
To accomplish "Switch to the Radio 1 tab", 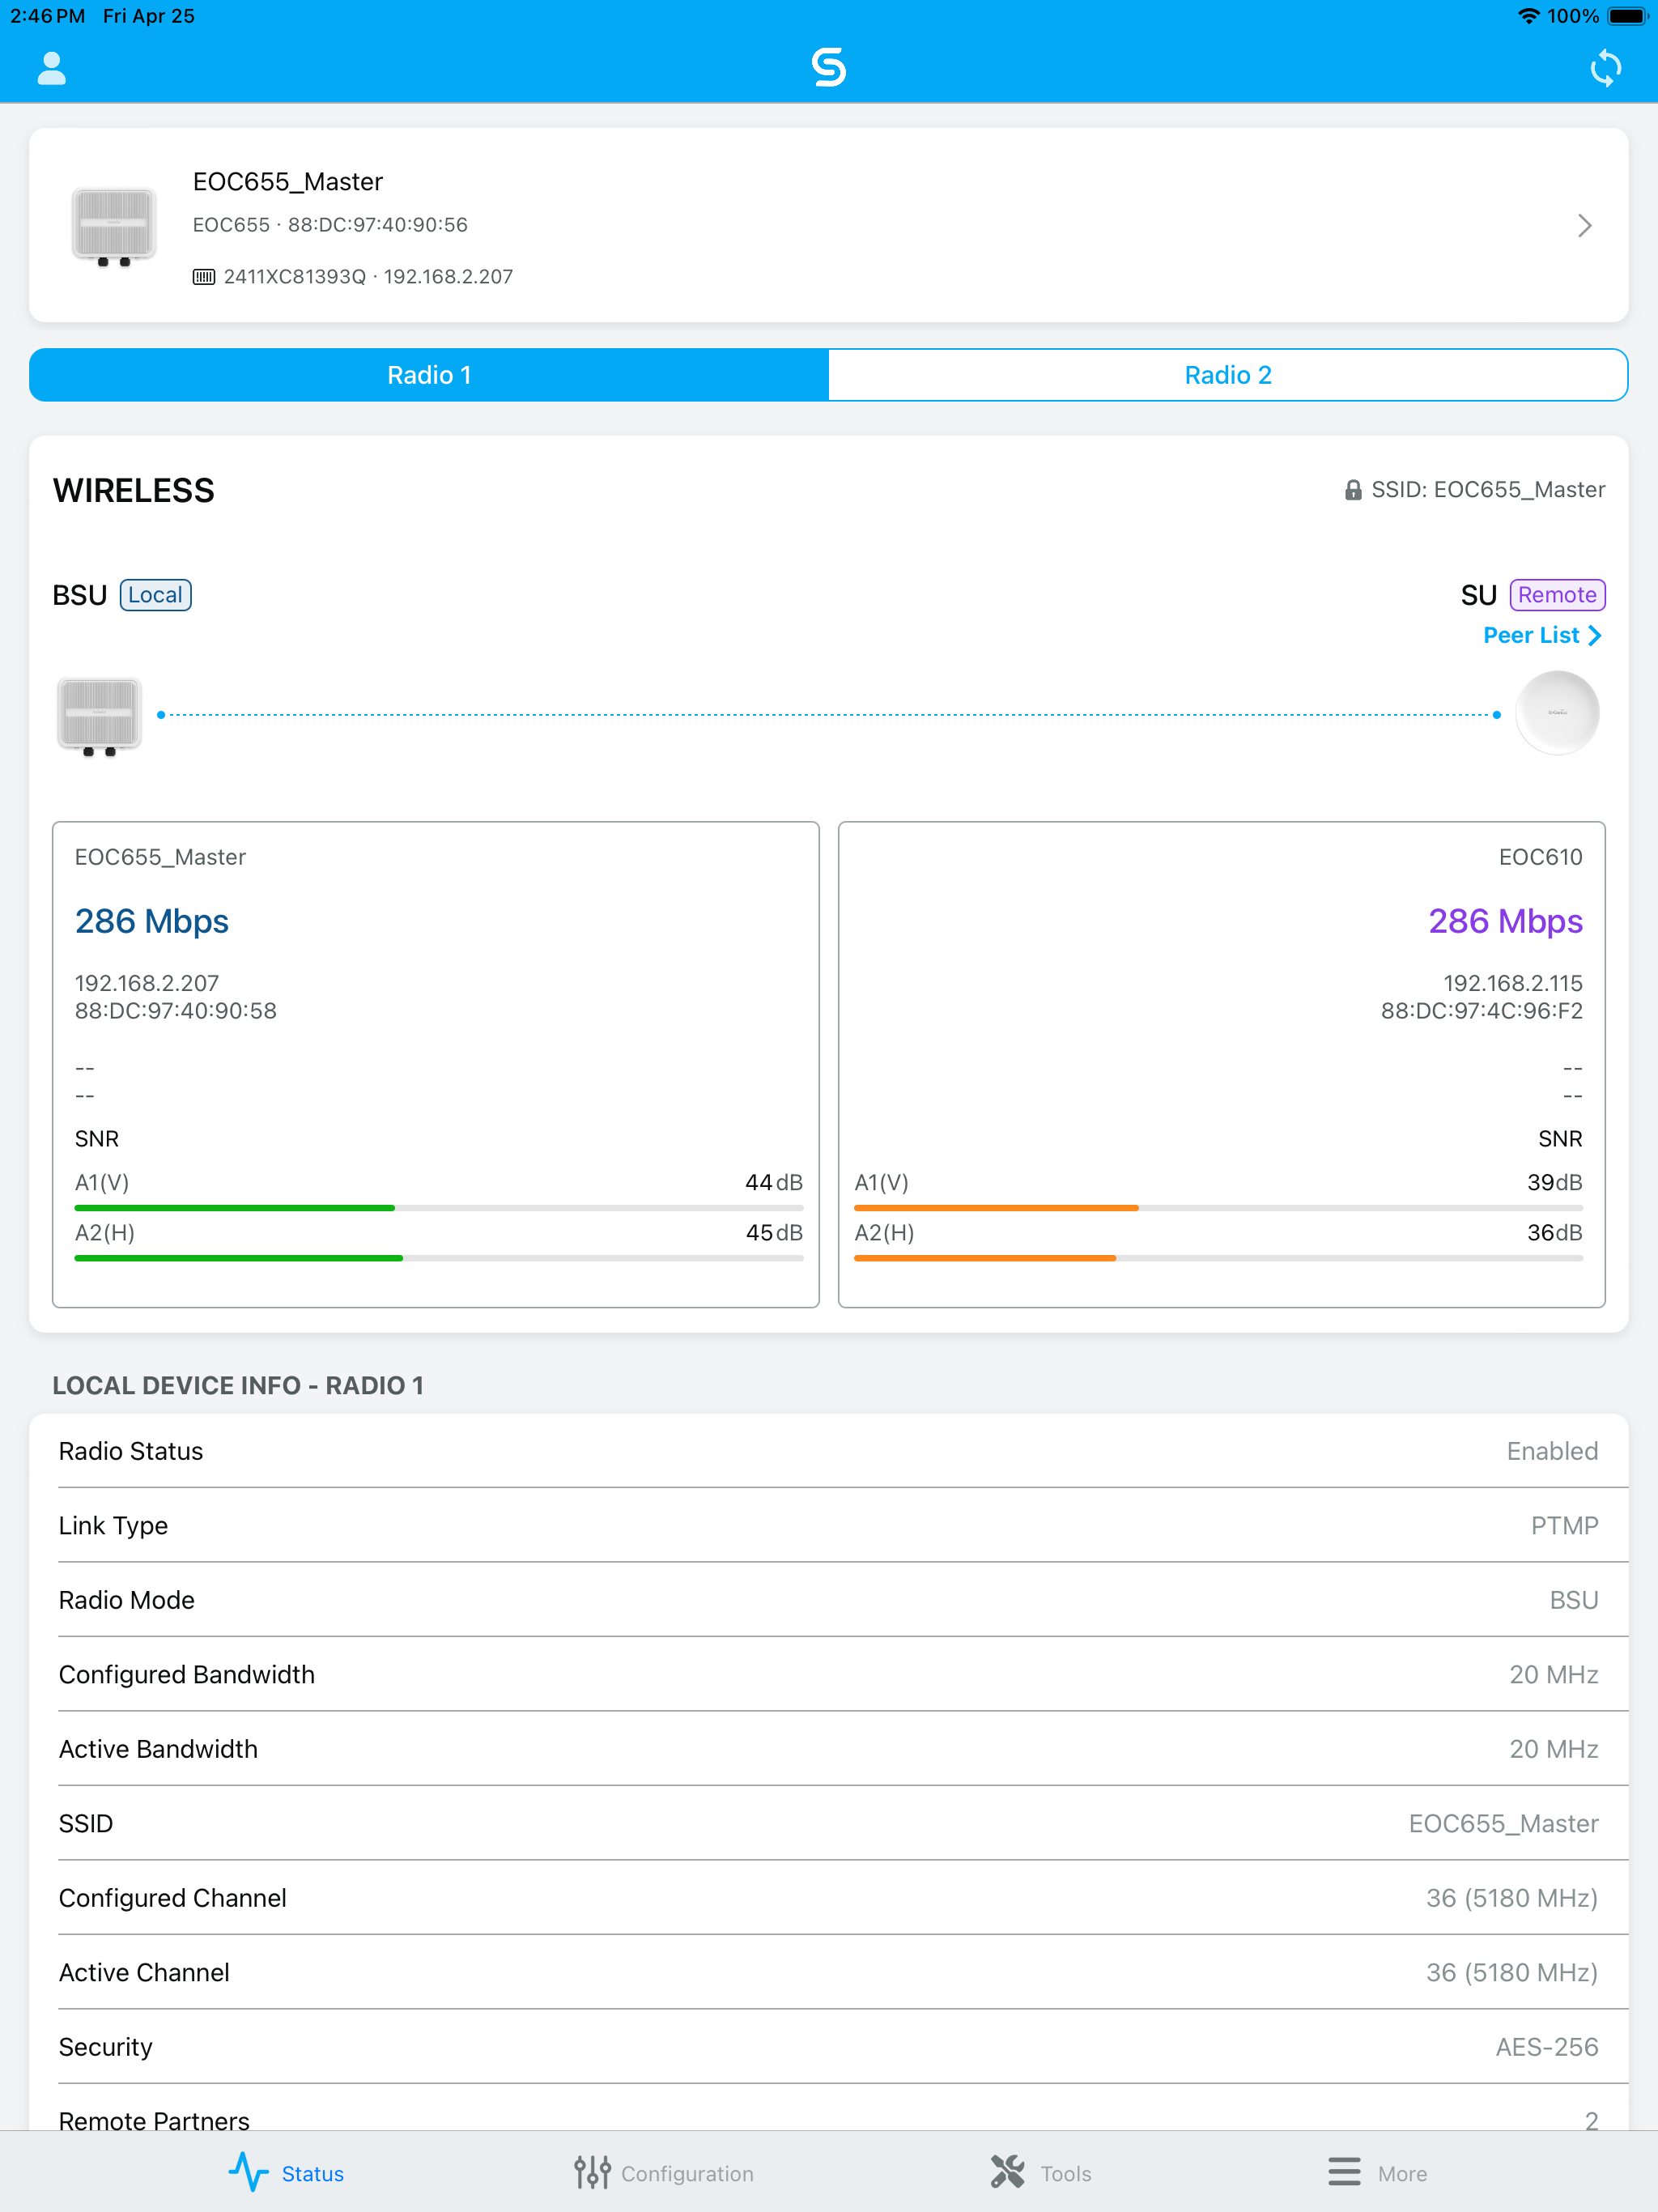I will point(429,375).
